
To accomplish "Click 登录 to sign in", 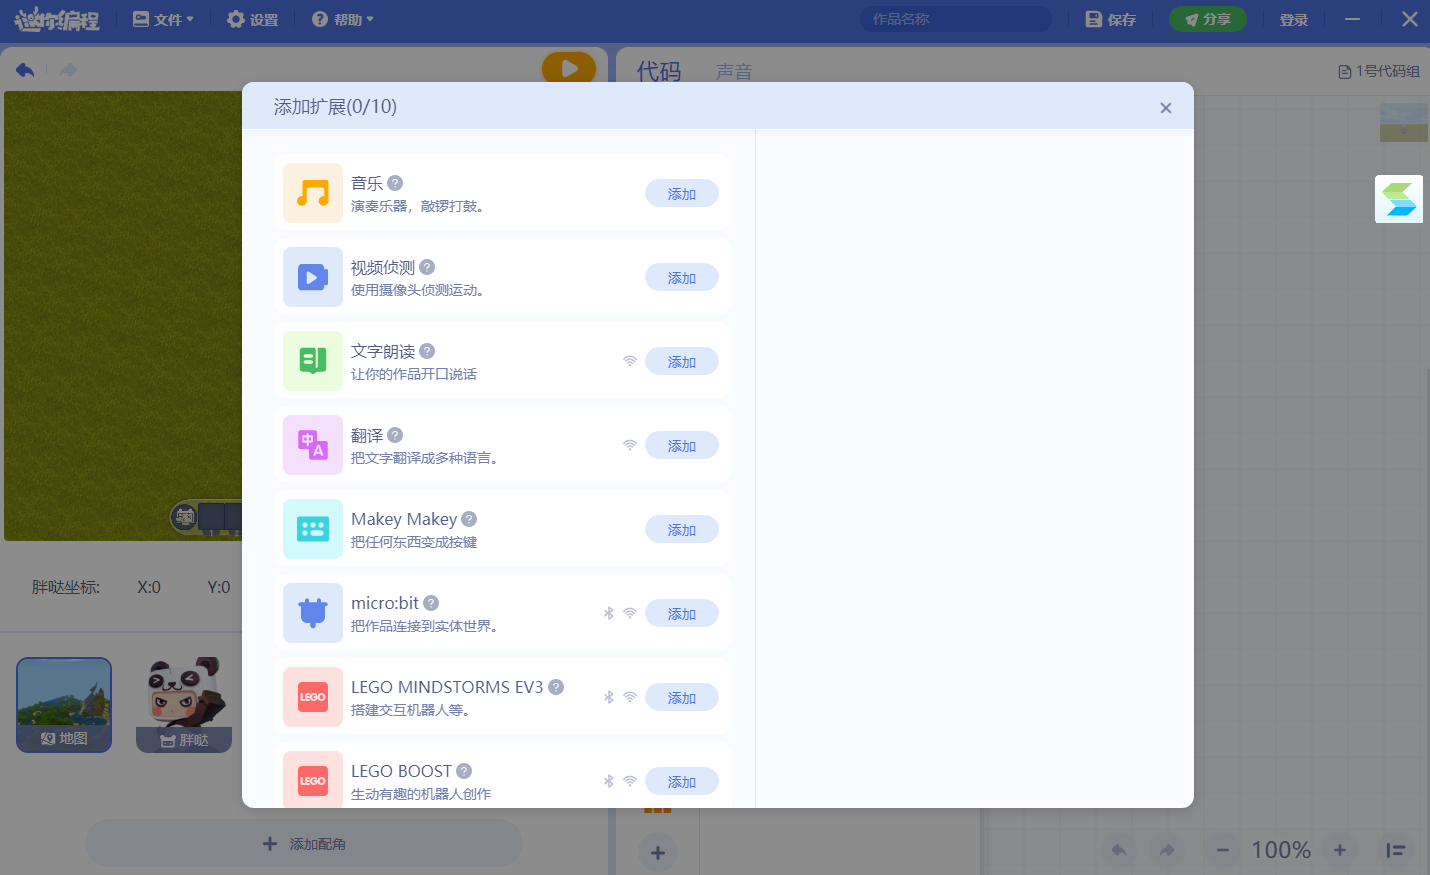I will coord(1294,19).
